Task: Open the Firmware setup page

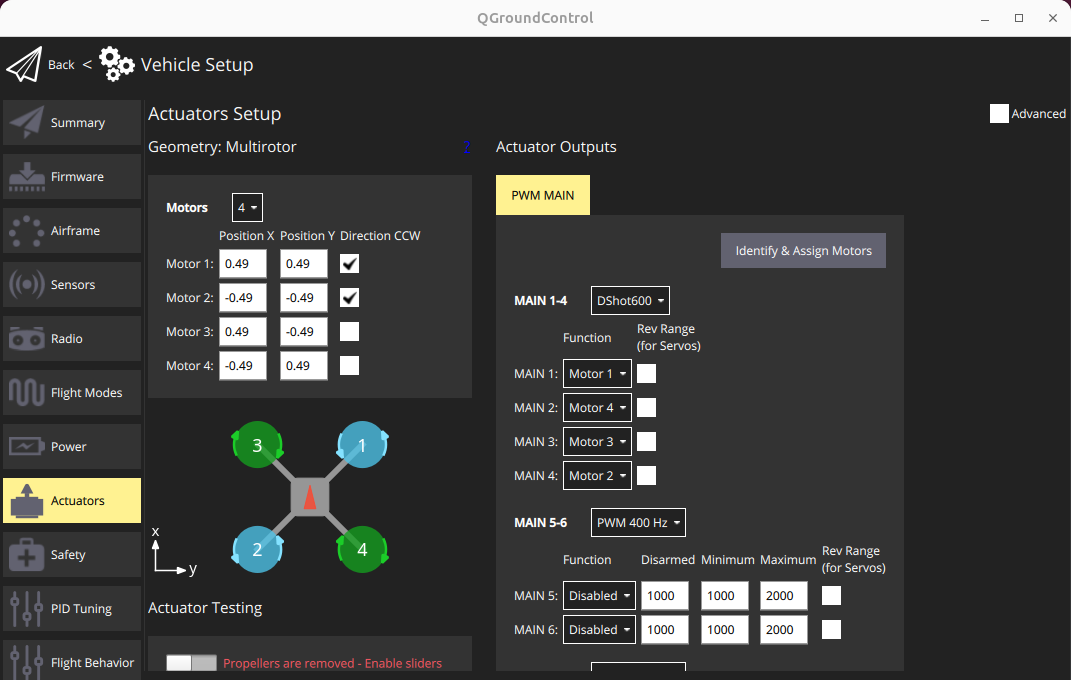Action: [72, 176]
